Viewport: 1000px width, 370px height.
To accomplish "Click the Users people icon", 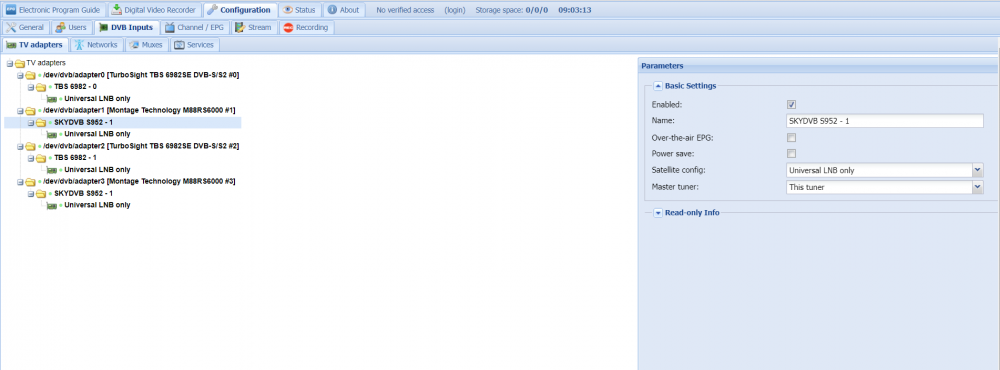I will coord(61,27).
